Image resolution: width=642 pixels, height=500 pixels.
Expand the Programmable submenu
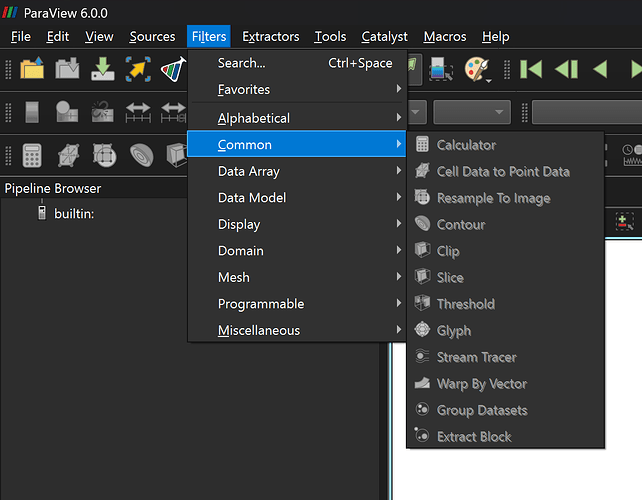(x=297, y=304)
